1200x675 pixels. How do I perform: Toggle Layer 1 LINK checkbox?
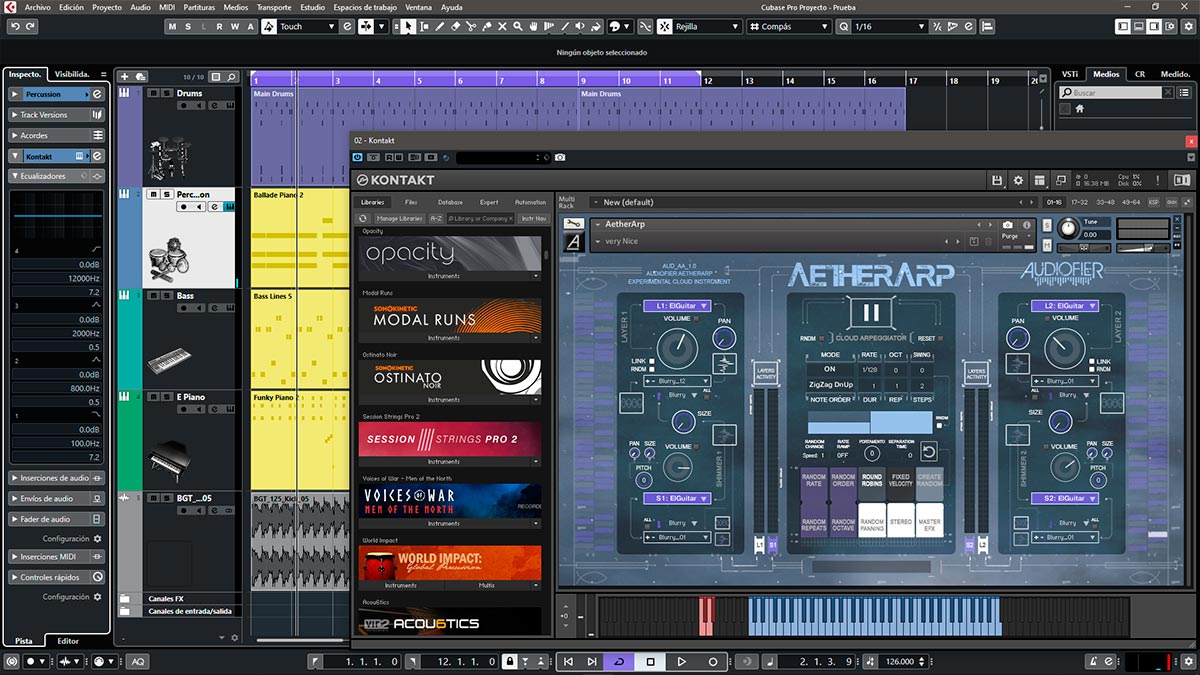point(652,361)
